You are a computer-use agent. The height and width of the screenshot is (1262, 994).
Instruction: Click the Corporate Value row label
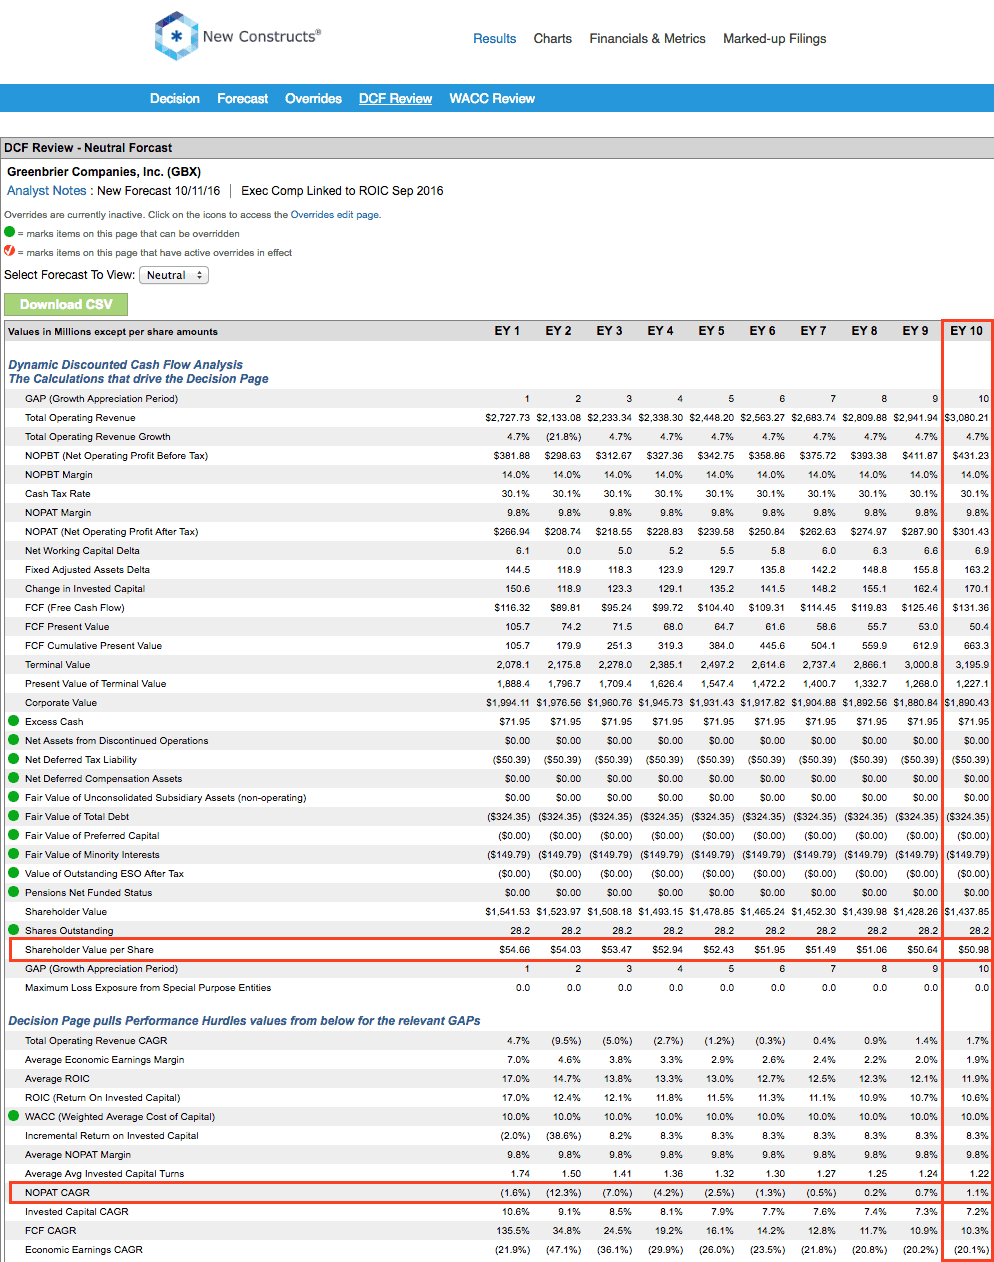tap(61, 703)
